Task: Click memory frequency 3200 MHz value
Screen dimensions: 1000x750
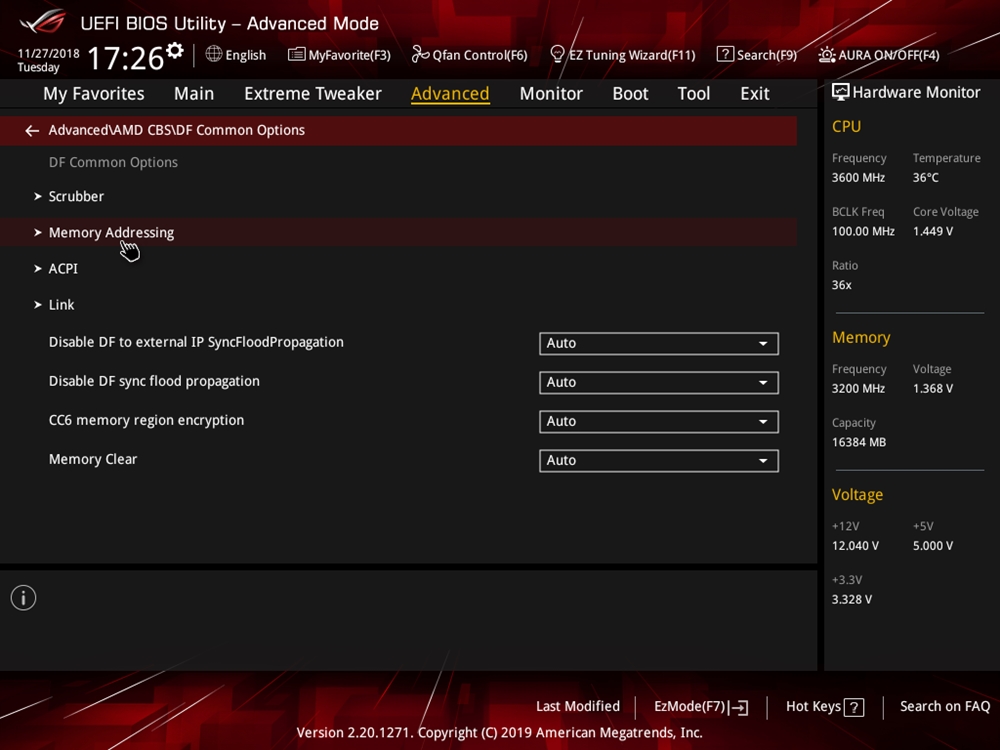Action: 858,388
